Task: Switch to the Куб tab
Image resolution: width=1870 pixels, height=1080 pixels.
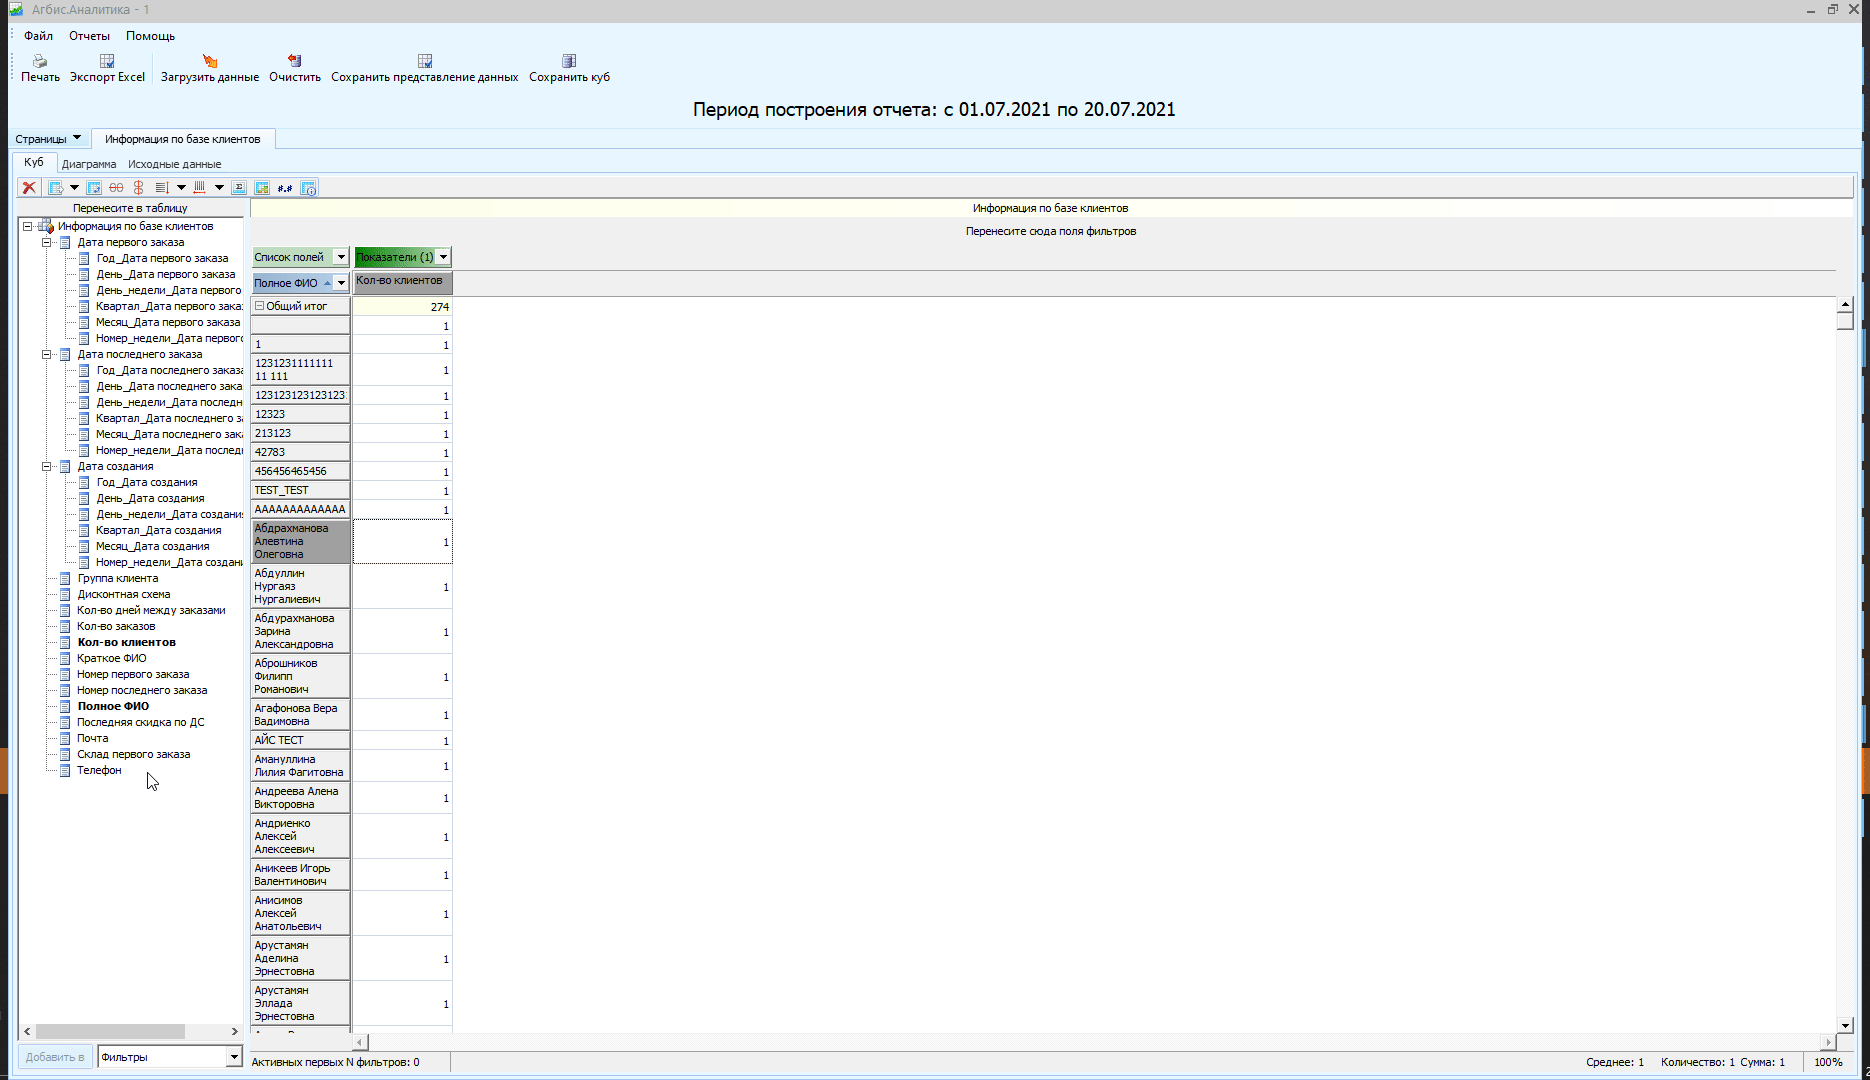Action: pyautogui.click(x=34, y=163)
